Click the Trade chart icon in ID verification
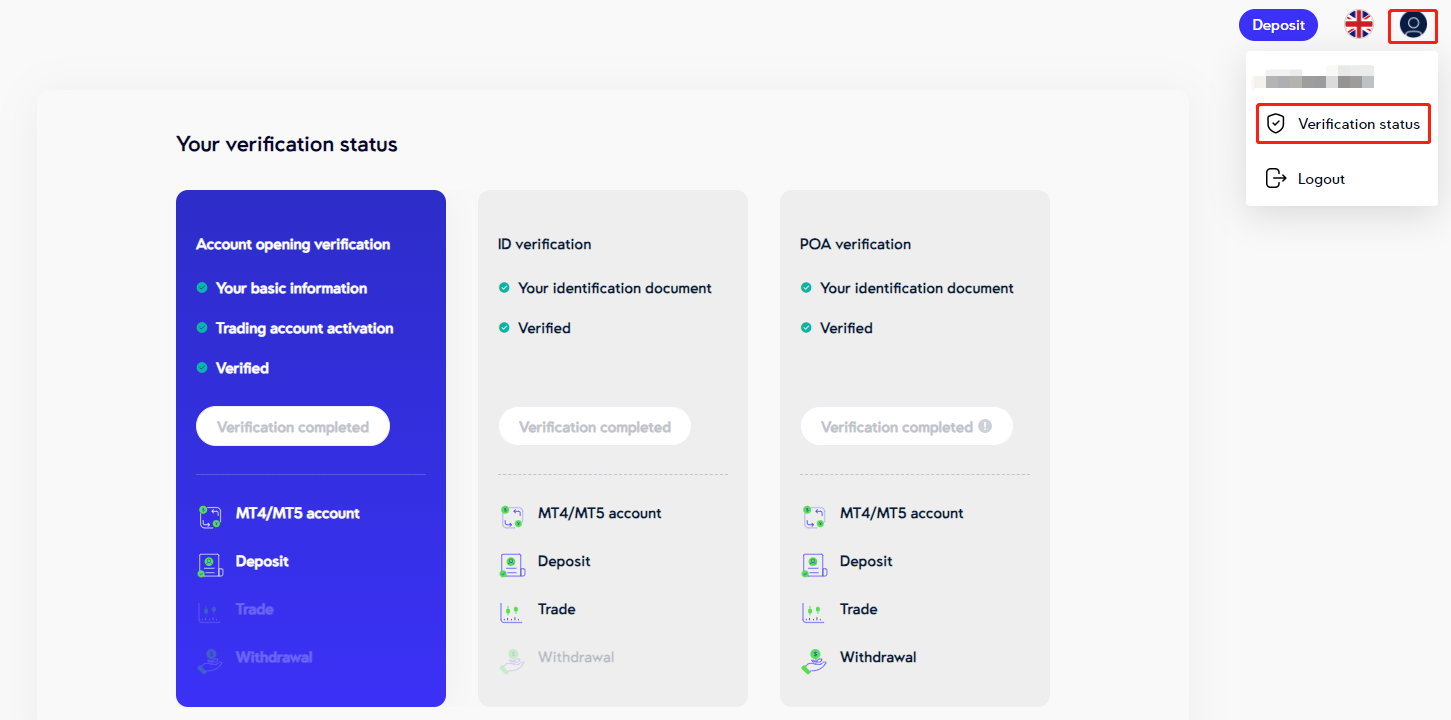Viewport: 1451px width, 720px height. (511, 613)
